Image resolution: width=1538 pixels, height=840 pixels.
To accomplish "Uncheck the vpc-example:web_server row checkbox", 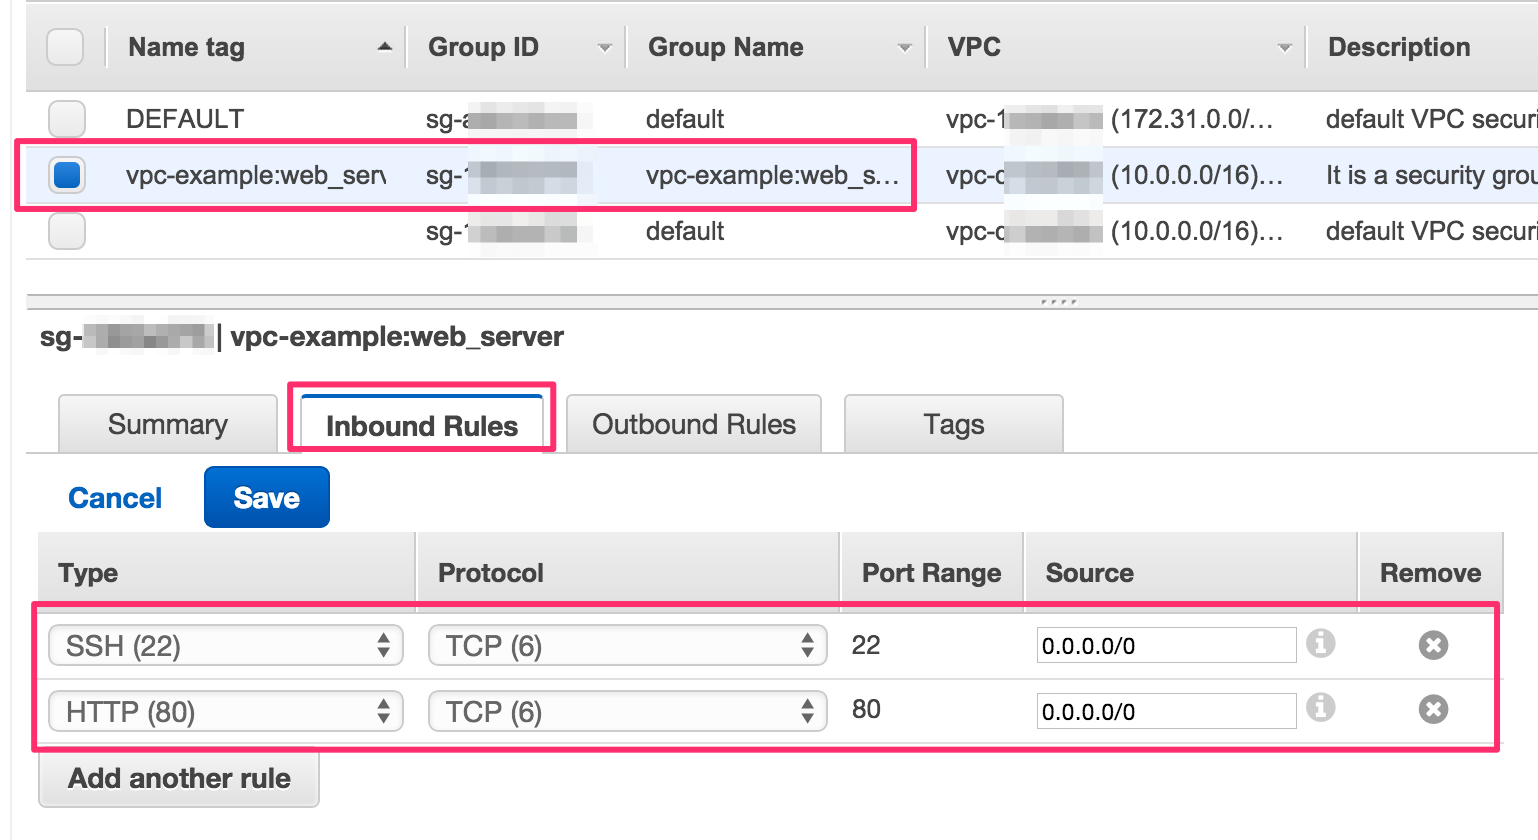I will [x=67, y=175].
